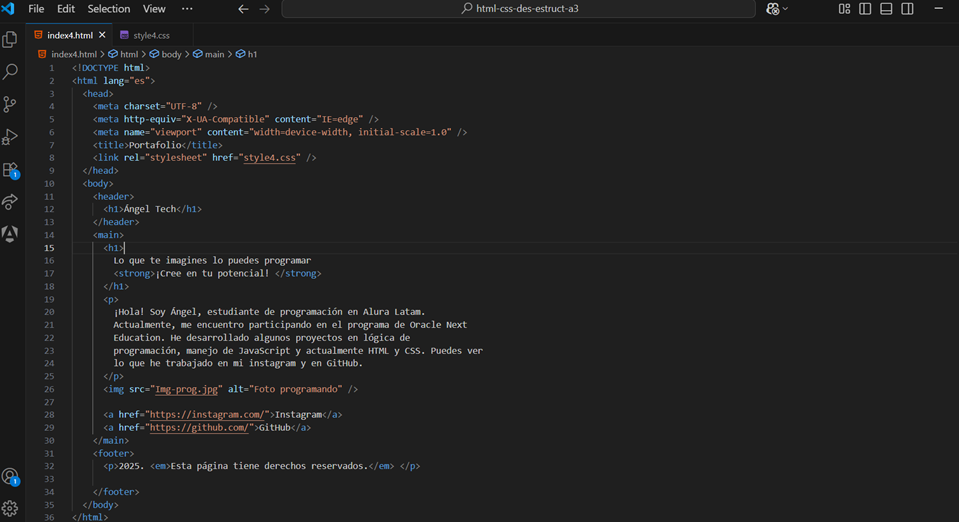Select h1 in the breadcrumb
Image resolution: width=959 pixels, height=522 pixels.
252,54
